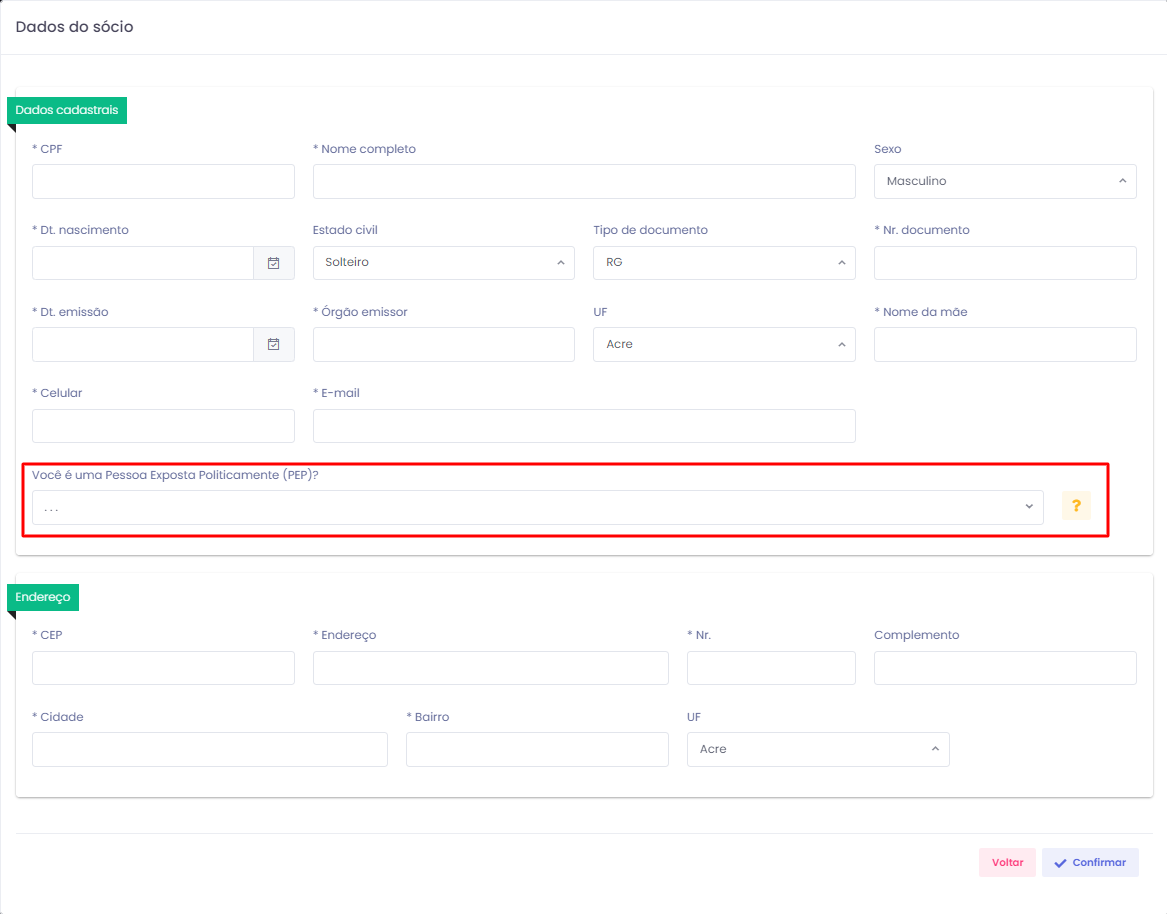Open the Estado civil dropdown
The width and height of the screenshot is (1167, 914).
443,263
